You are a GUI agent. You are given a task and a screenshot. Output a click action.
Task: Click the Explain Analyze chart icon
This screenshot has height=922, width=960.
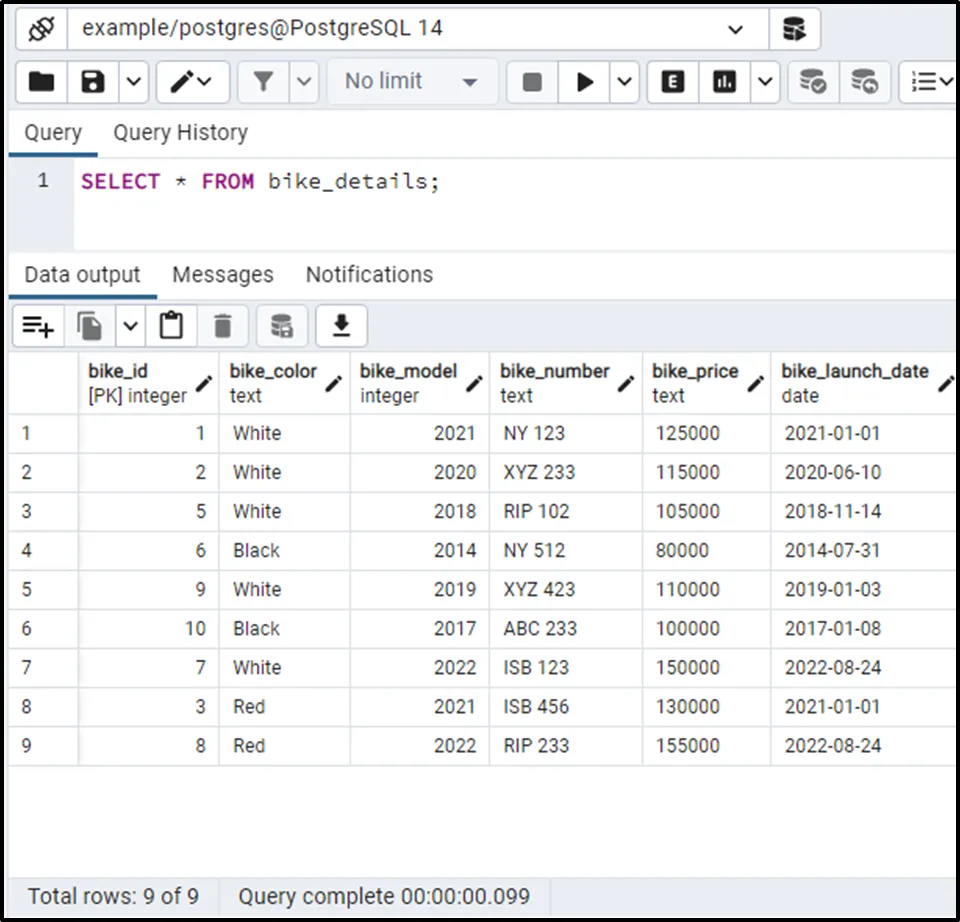(724, 82)
